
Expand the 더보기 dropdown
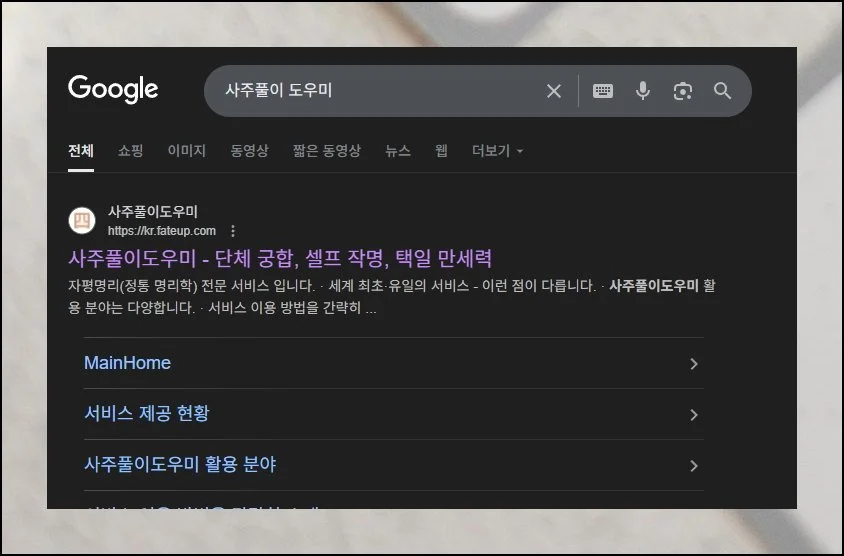pyautogui.click(x=497, y=151)
